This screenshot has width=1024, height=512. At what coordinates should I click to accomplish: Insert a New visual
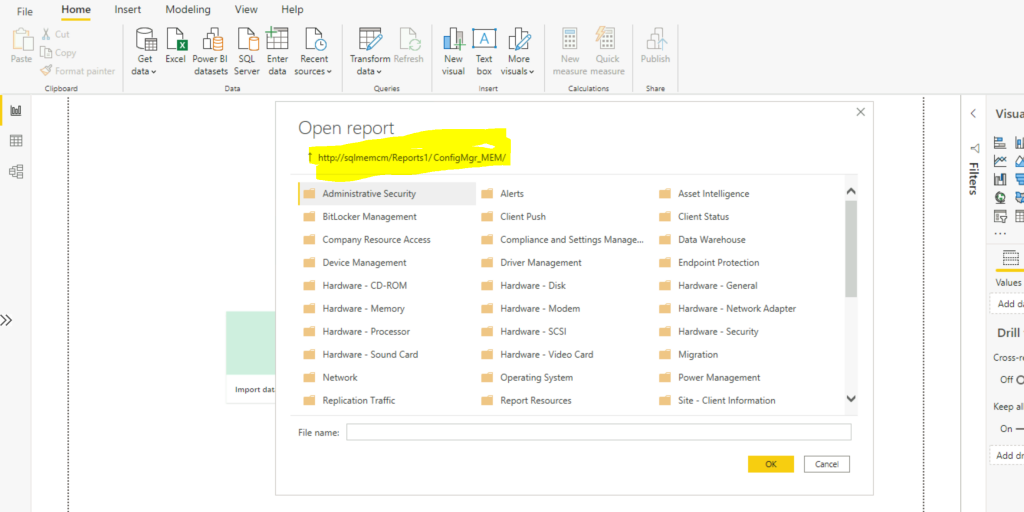click(453, 52)
